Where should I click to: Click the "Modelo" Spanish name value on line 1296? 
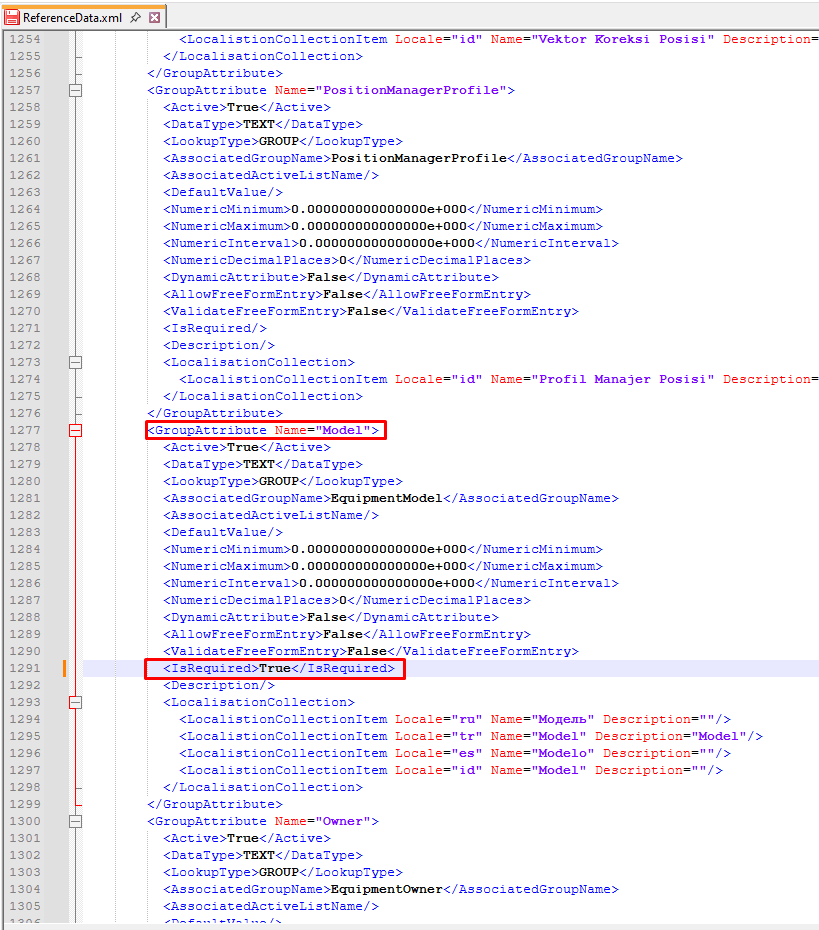point(562,753)
